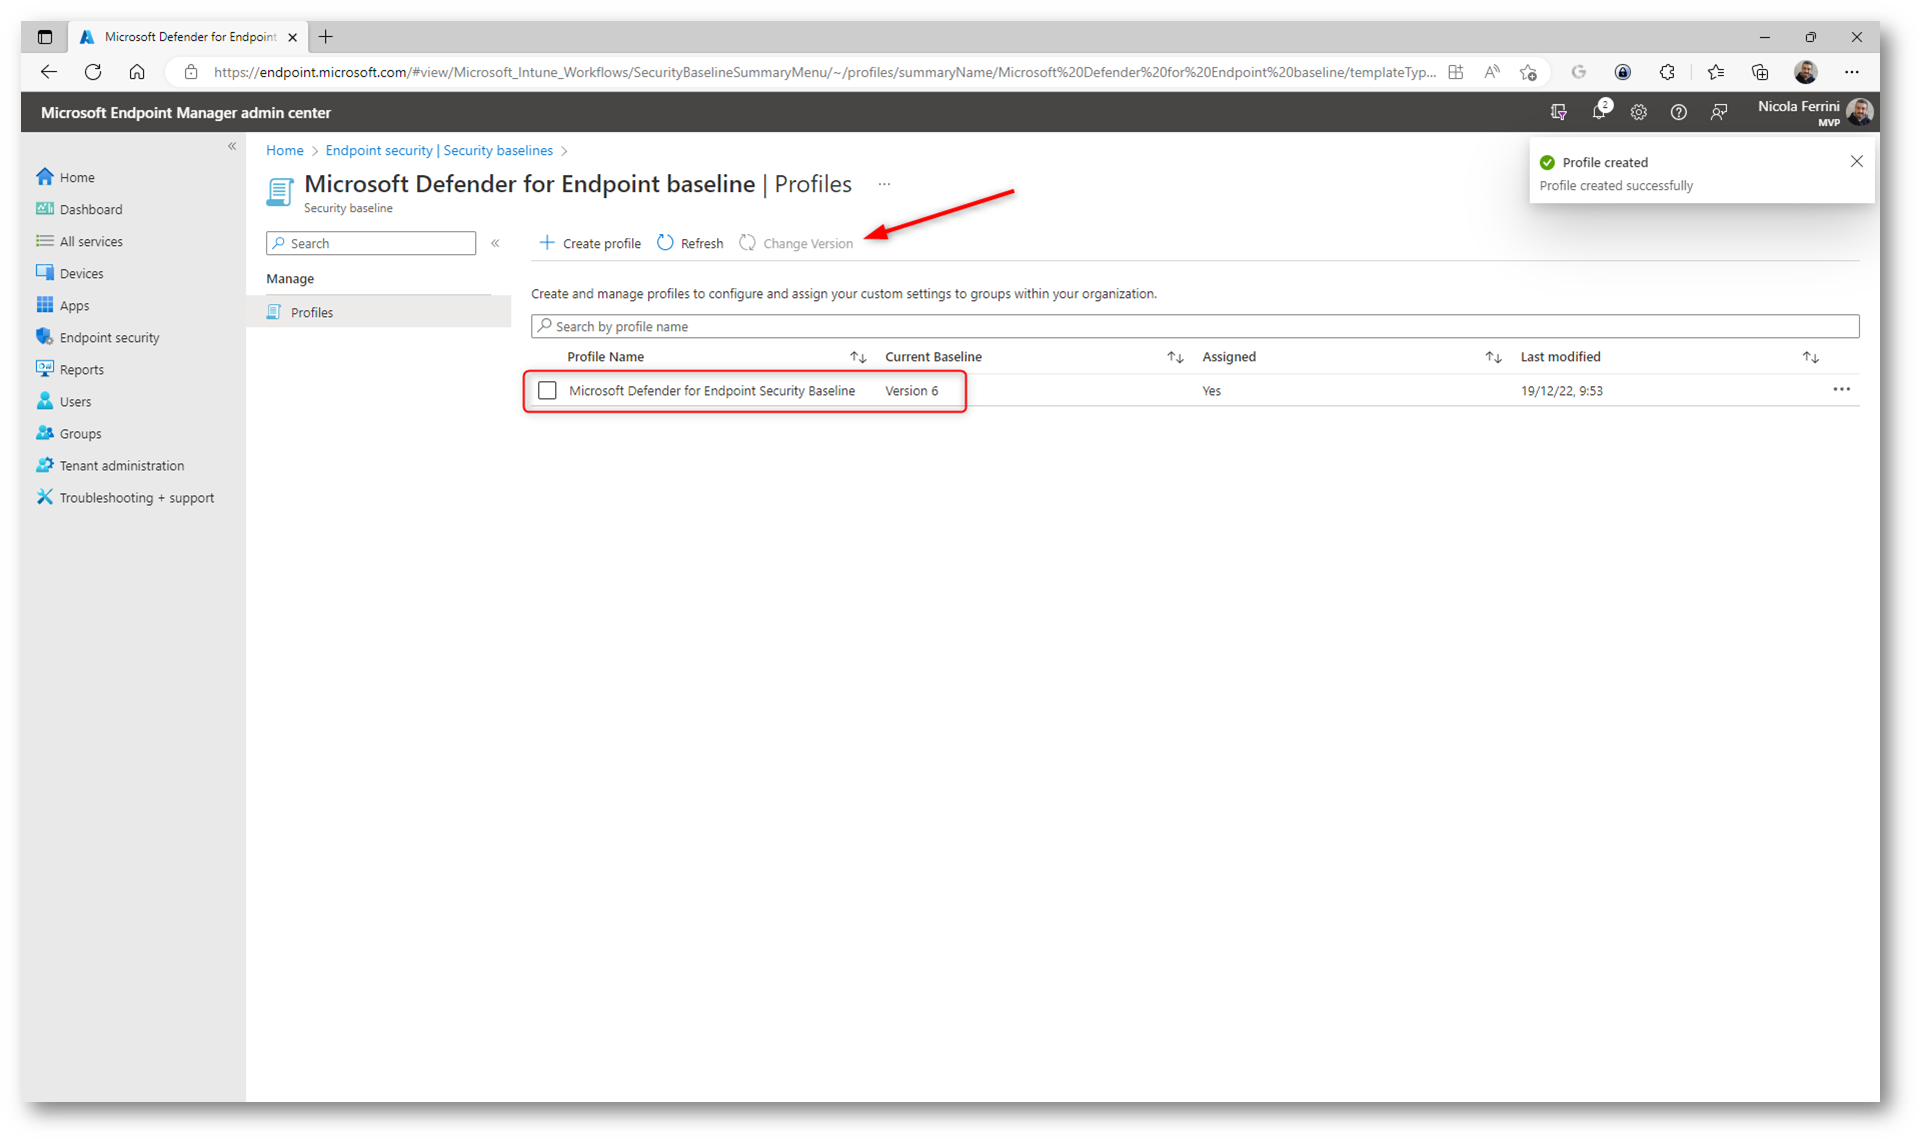
Task: Click Create profile plus button
Action: tap(590, 243)
